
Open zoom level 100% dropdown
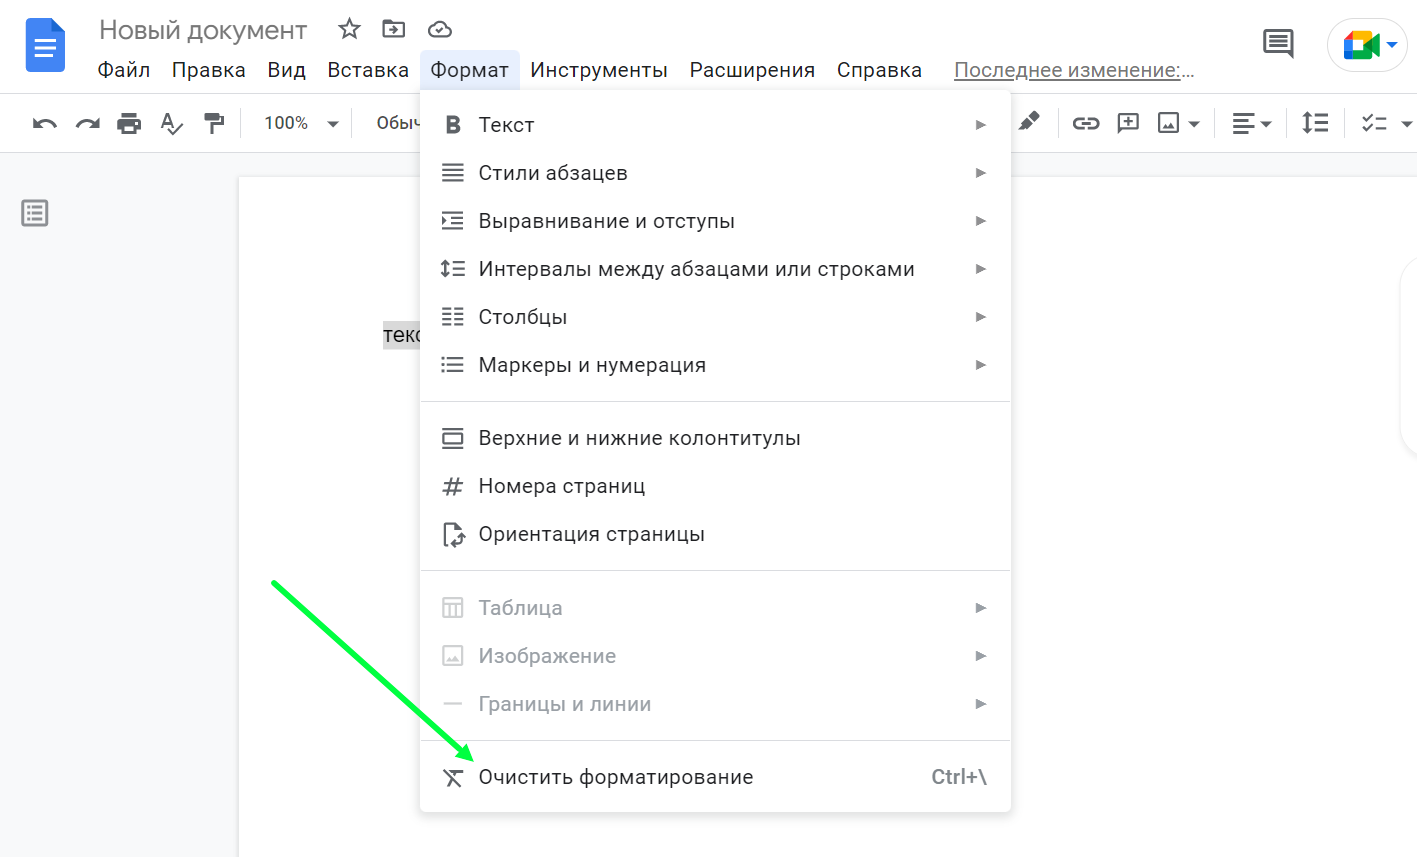coord(301,123)
